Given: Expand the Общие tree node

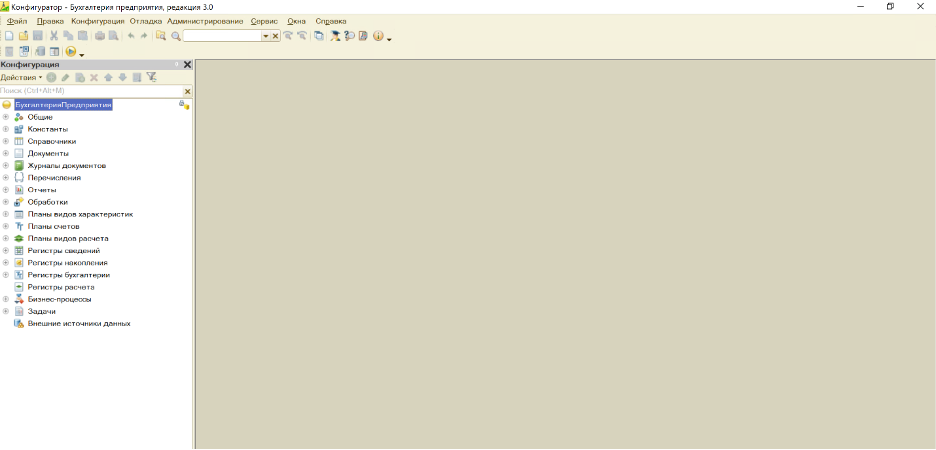Looking at the screenshot, I should coord(6,117).
